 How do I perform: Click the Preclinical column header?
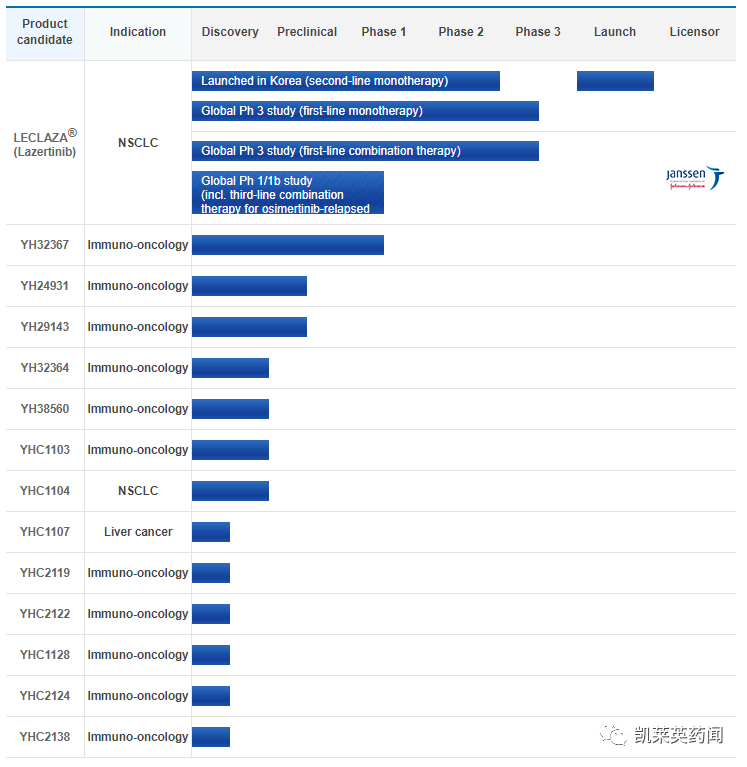point(307,32)
